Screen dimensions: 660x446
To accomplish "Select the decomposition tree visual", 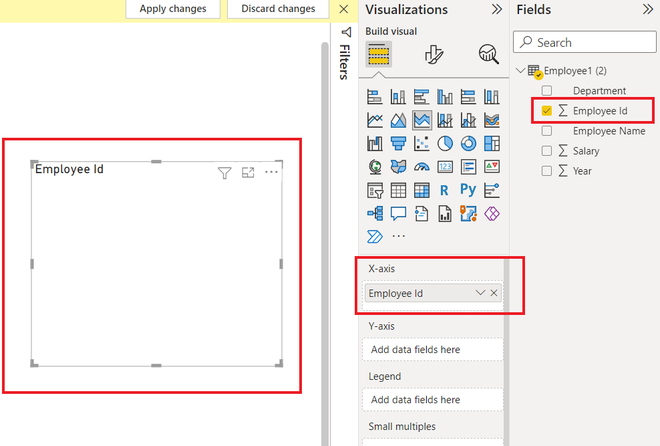I will (374, 214).
